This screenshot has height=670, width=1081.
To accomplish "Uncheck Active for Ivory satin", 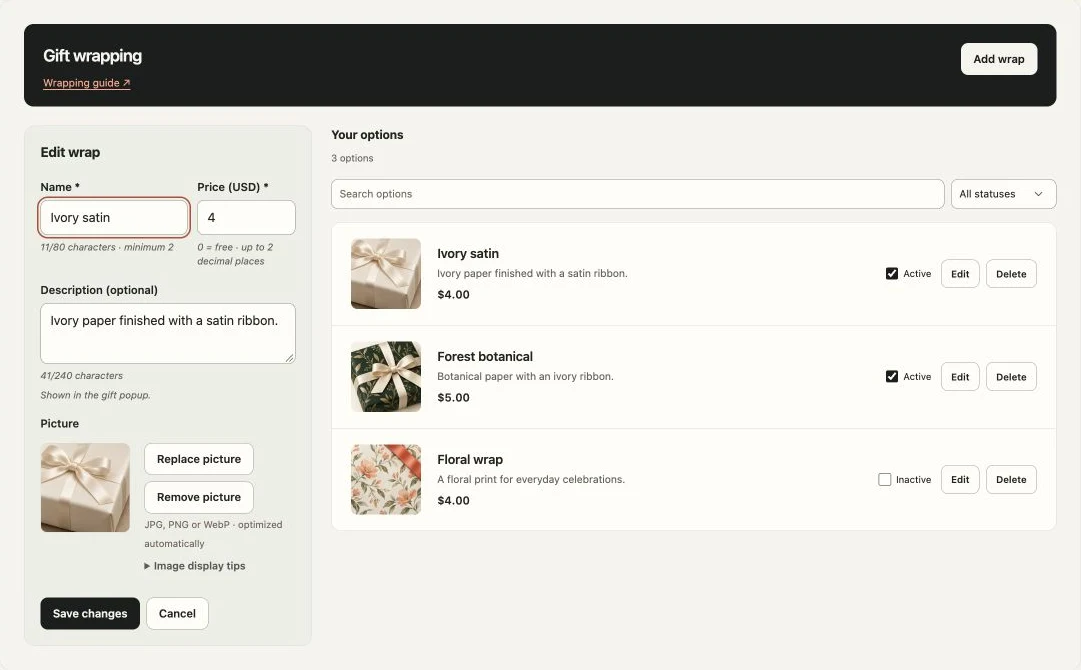I will pos(891,274).
